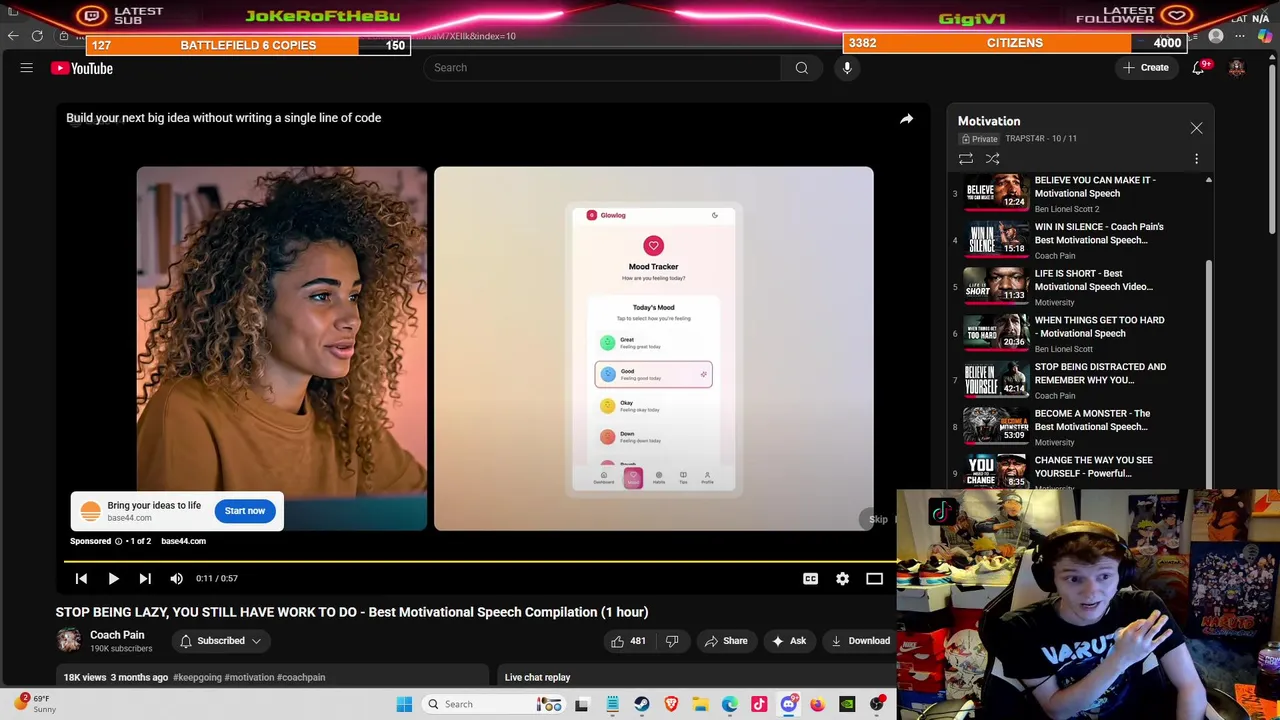Open OBS Studio from the taskbar

click(876, 704)
